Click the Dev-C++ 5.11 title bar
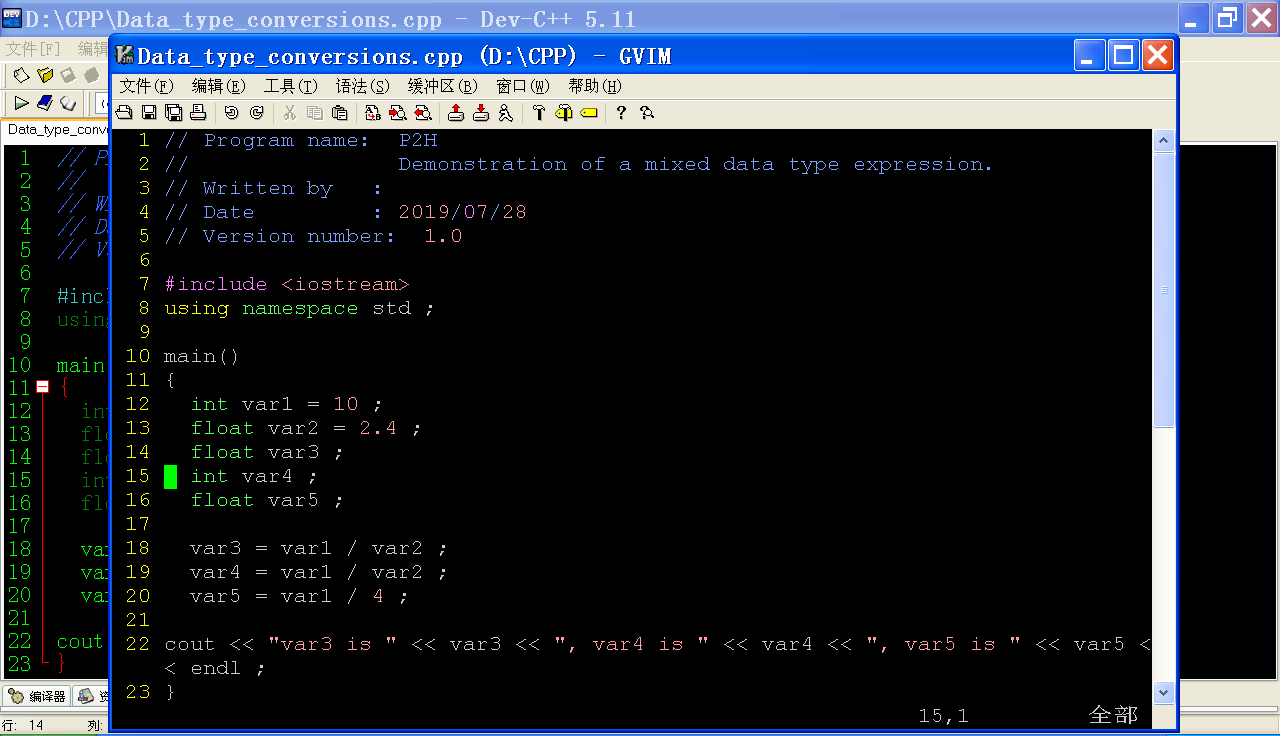Image resolution: width=1281 pixels, height=736 pixels. click(x=330, y=19)
